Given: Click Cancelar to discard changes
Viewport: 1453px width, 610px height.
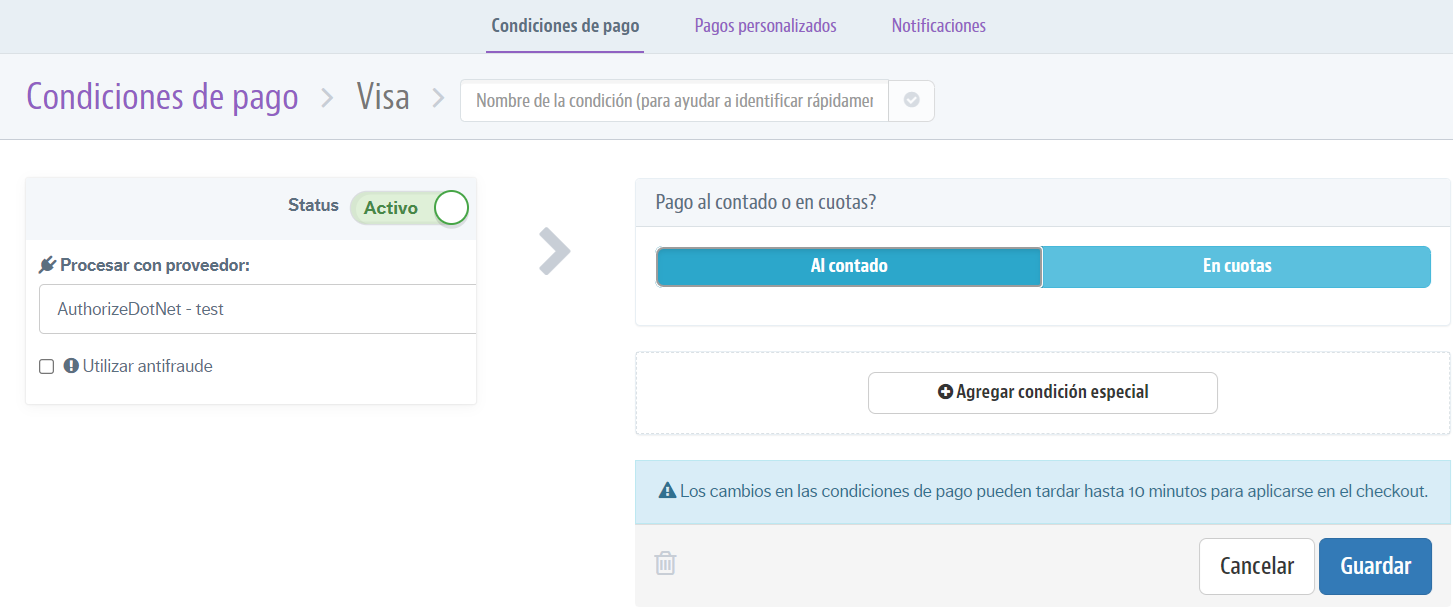Looking at the screenshot, I should 1256,565.
